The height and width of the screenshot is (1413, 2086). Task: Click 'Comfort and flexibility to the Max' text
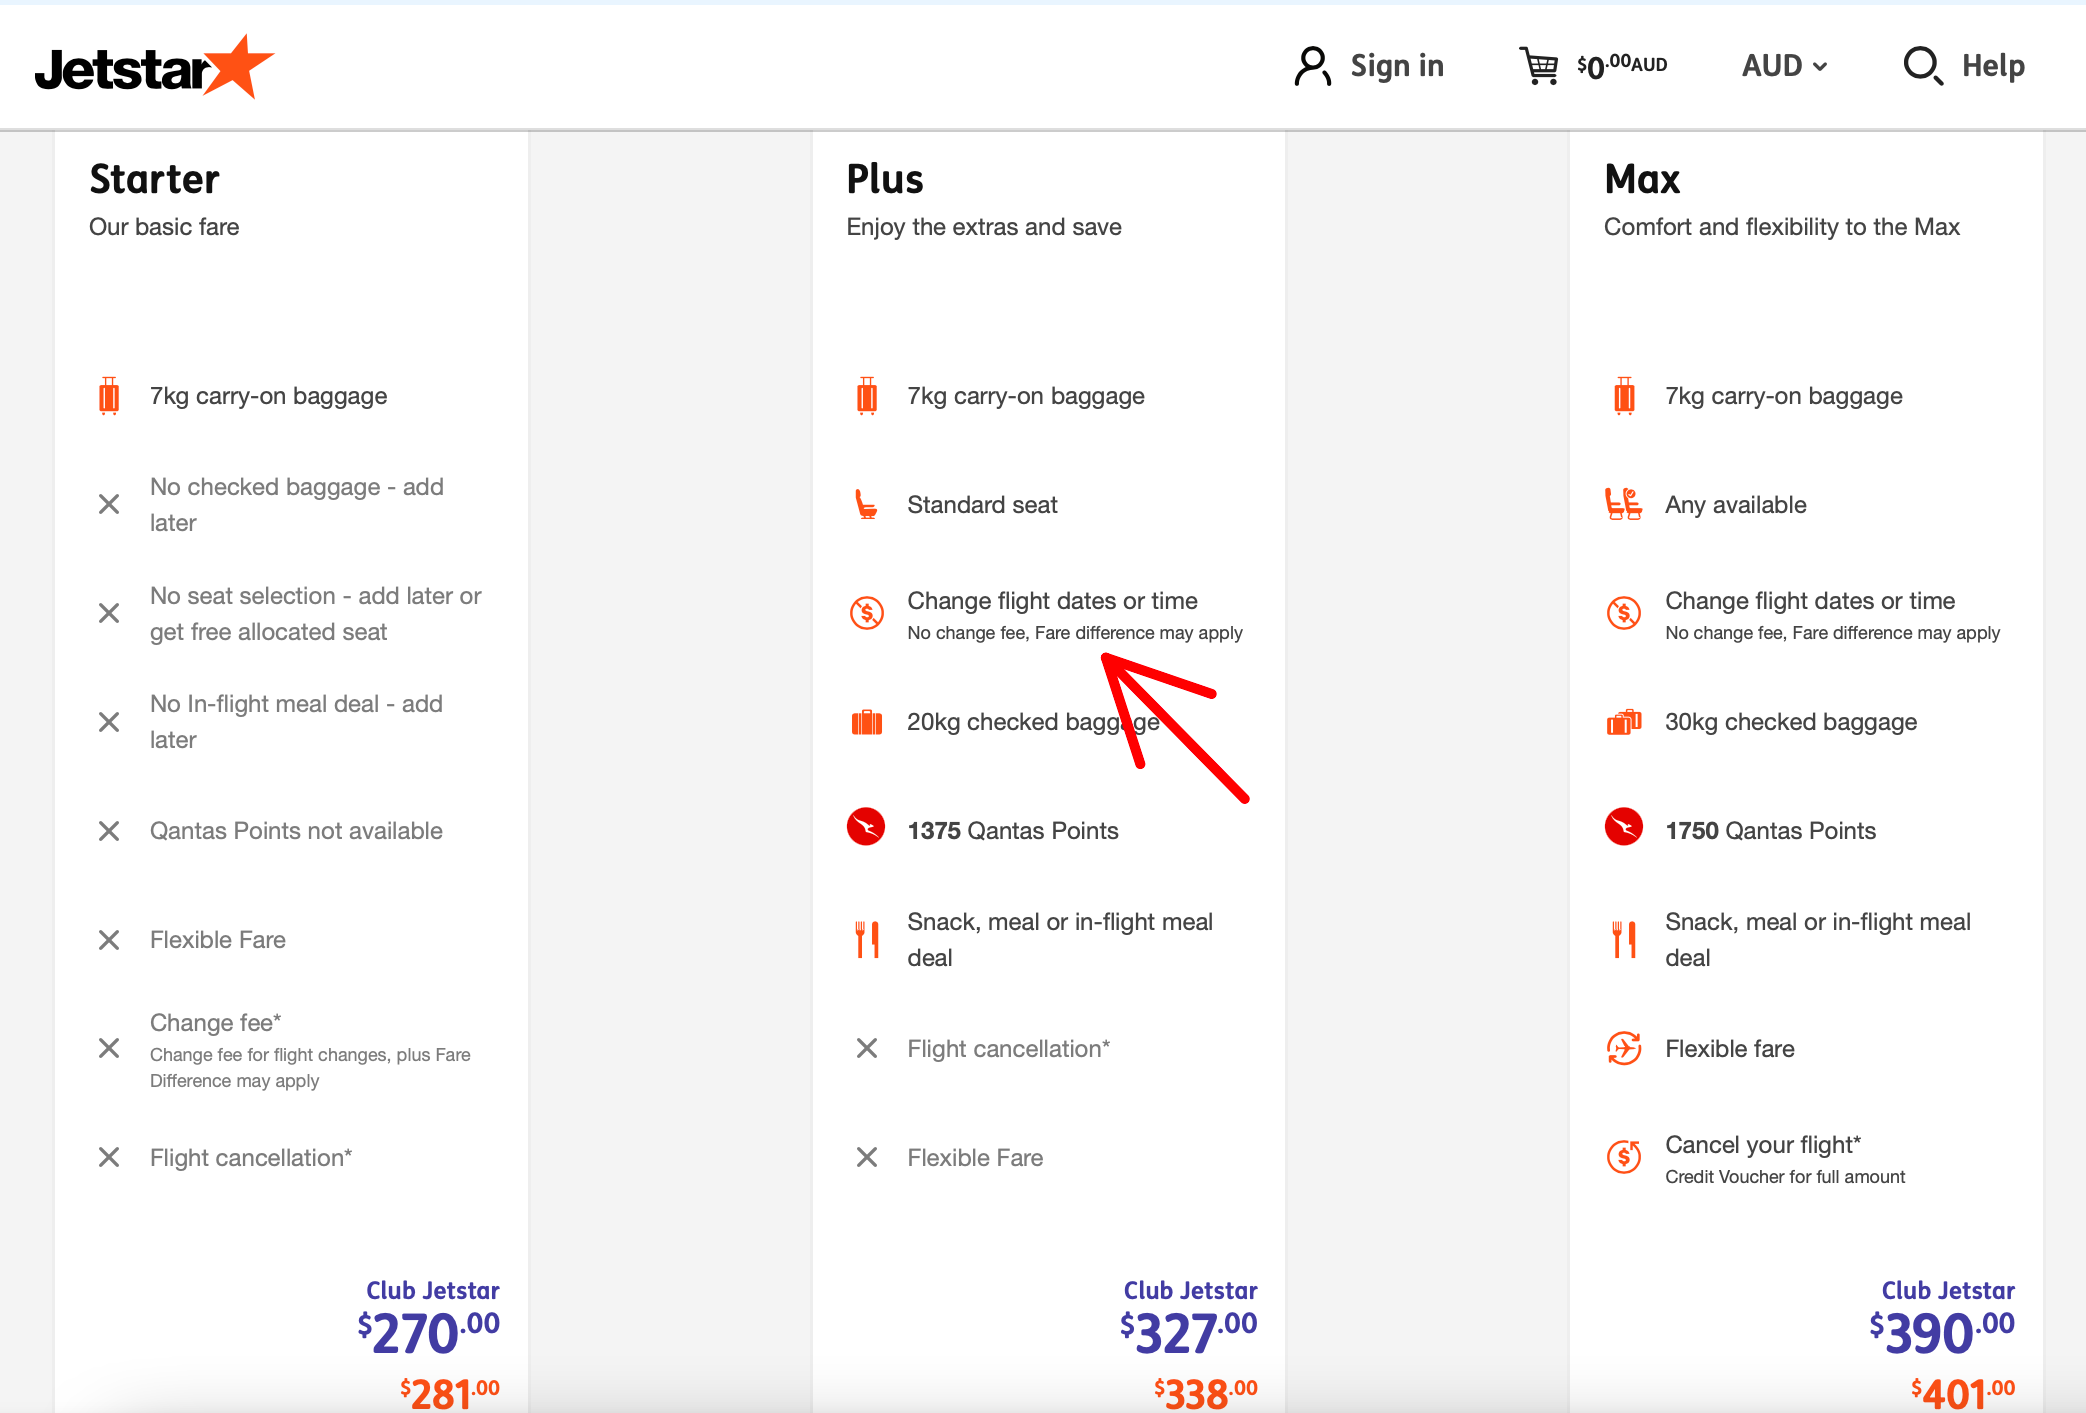click(x=1782, y=227)
